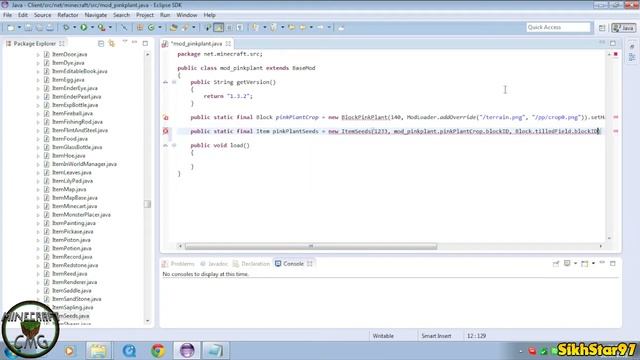Collapse the load method fold marker

pyautogui.click(x=174, y=145)
